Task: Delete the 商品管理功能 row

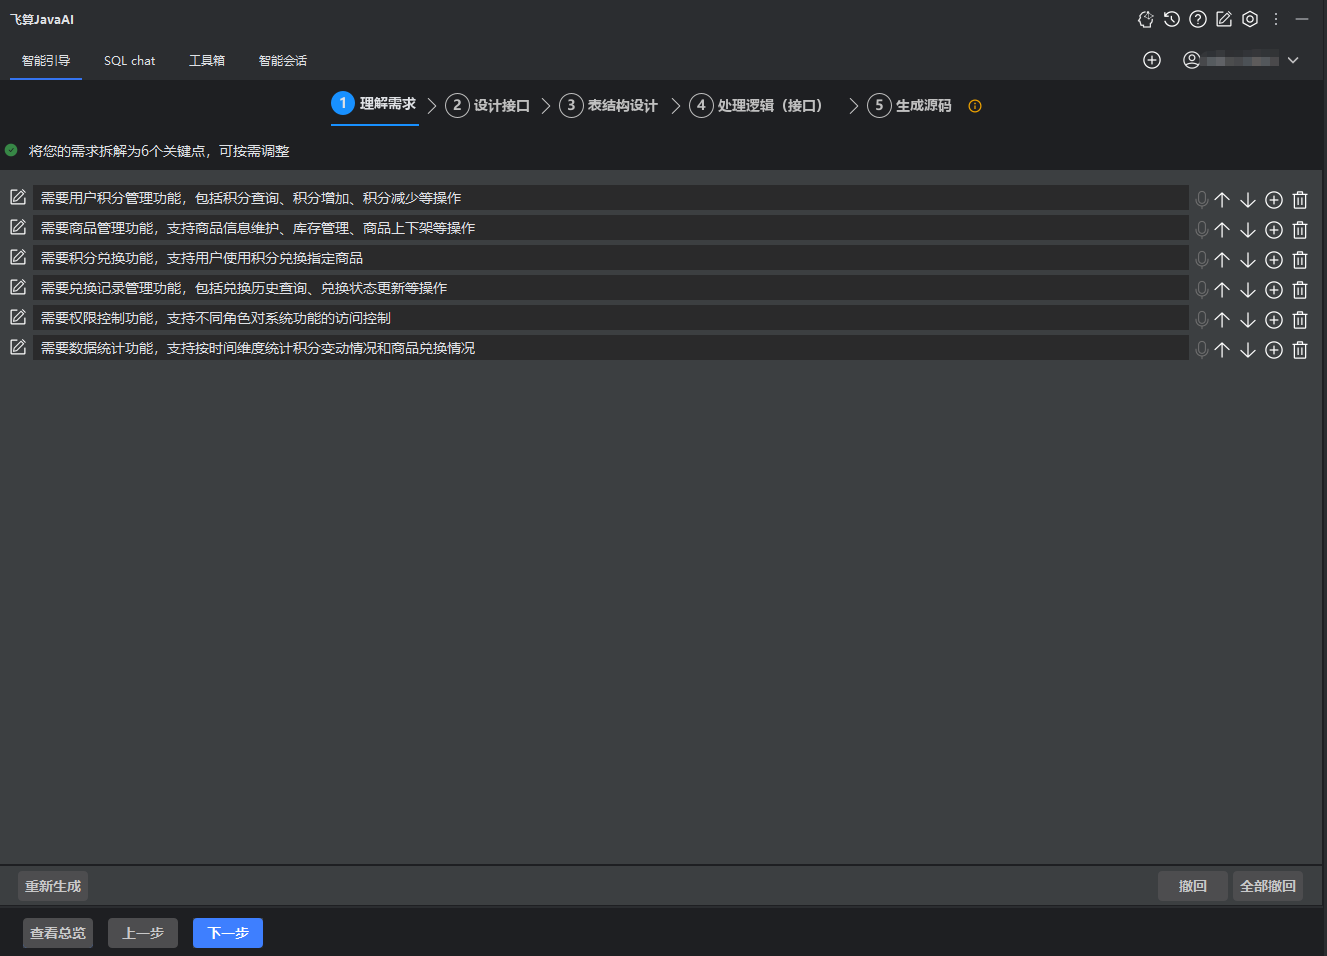Action: pyautogui.click(x=1300, y=230)
